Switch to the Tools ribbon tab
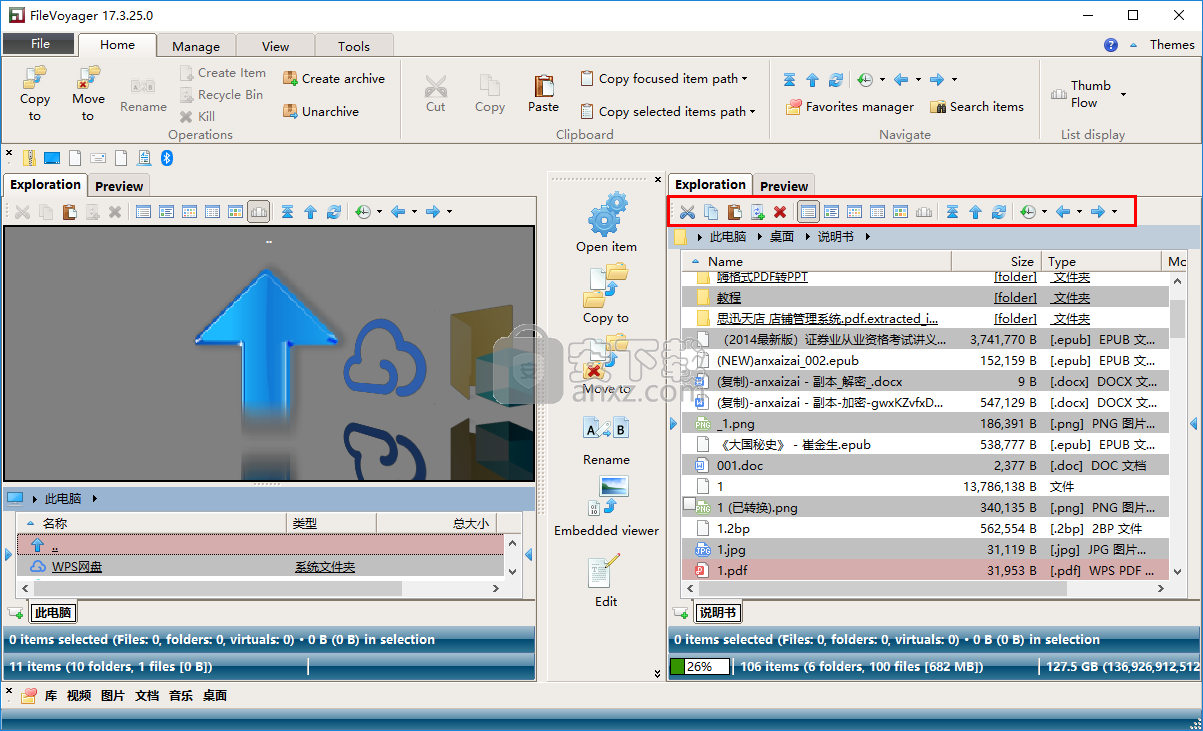This screenshot has height=731, width=1203. click(354, 46)
